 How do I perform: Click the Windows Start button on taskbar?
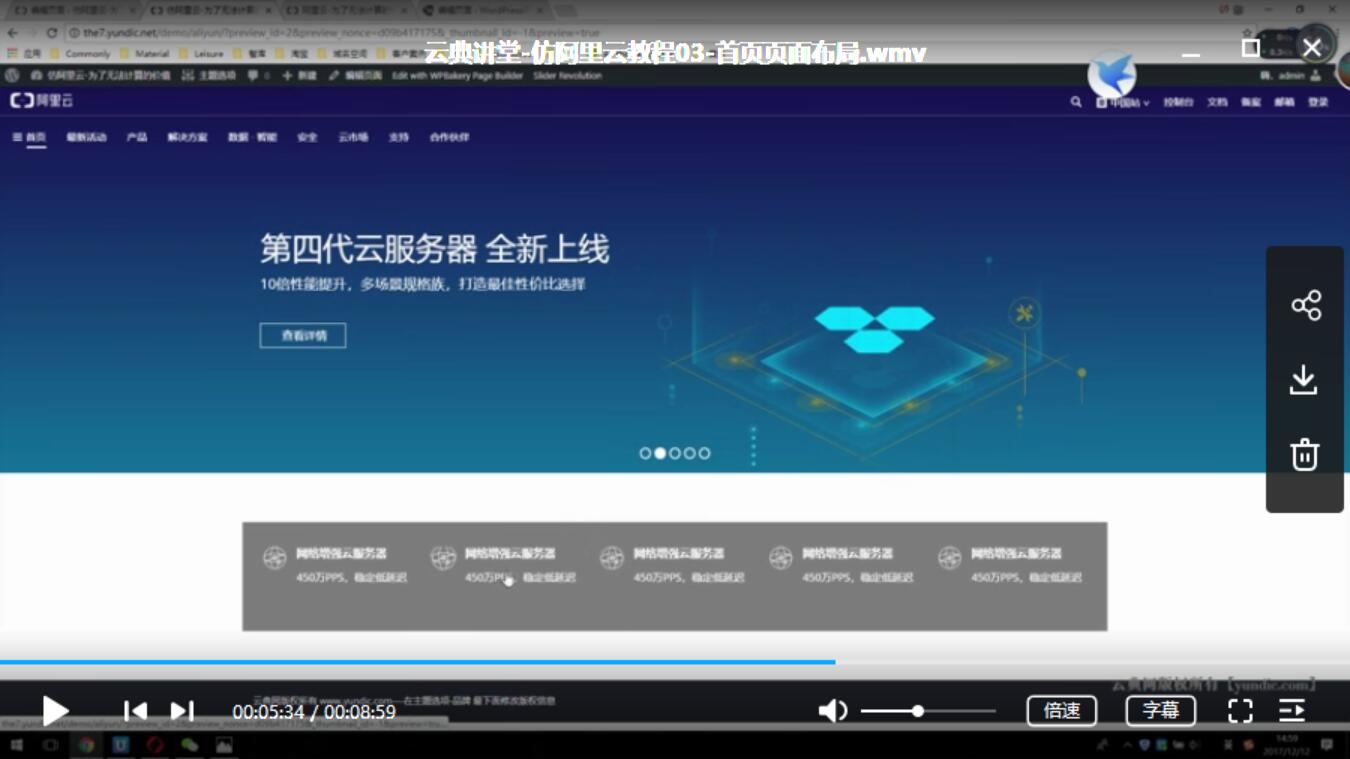coord(16,745)
